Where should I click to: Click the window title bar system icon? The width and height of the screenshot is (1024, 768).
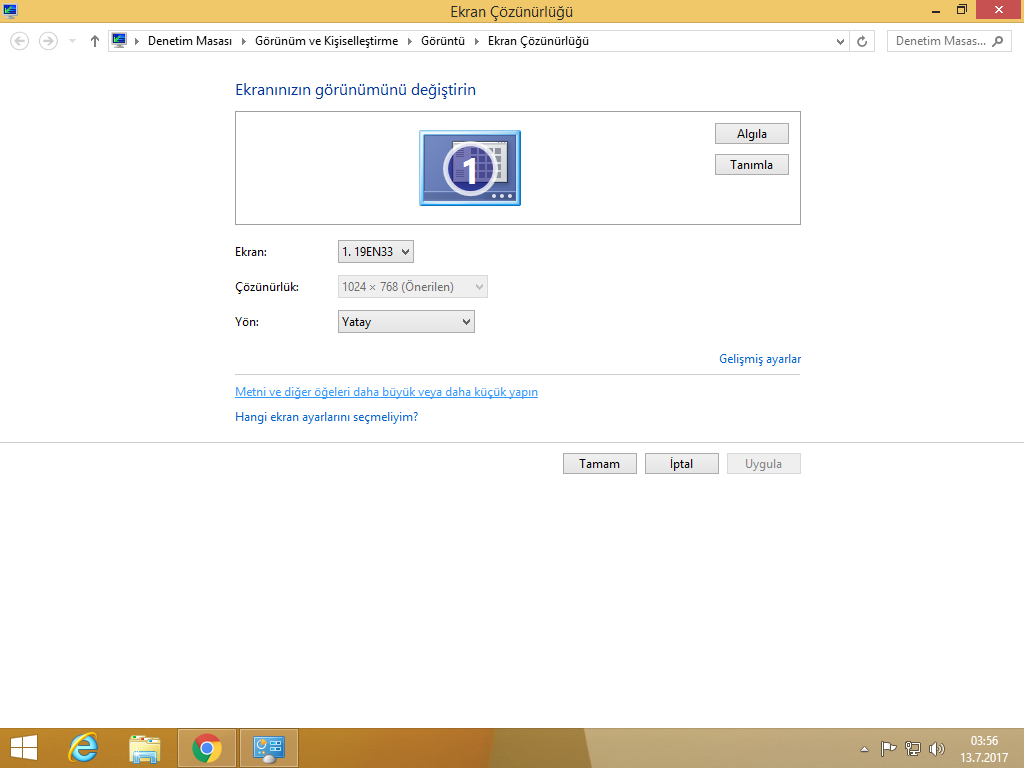pos(10,10)
